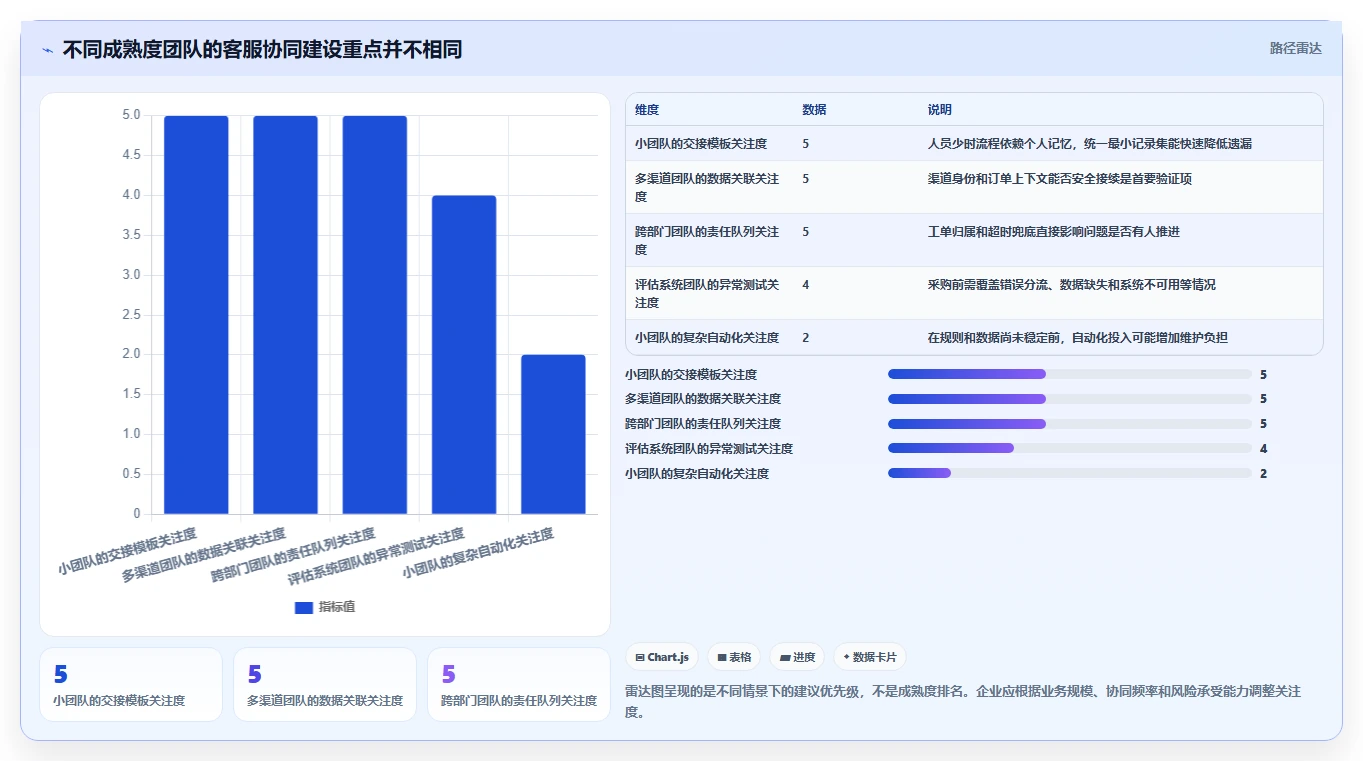Open the 小团队的交接模板关注度 data card

(131, 684)
